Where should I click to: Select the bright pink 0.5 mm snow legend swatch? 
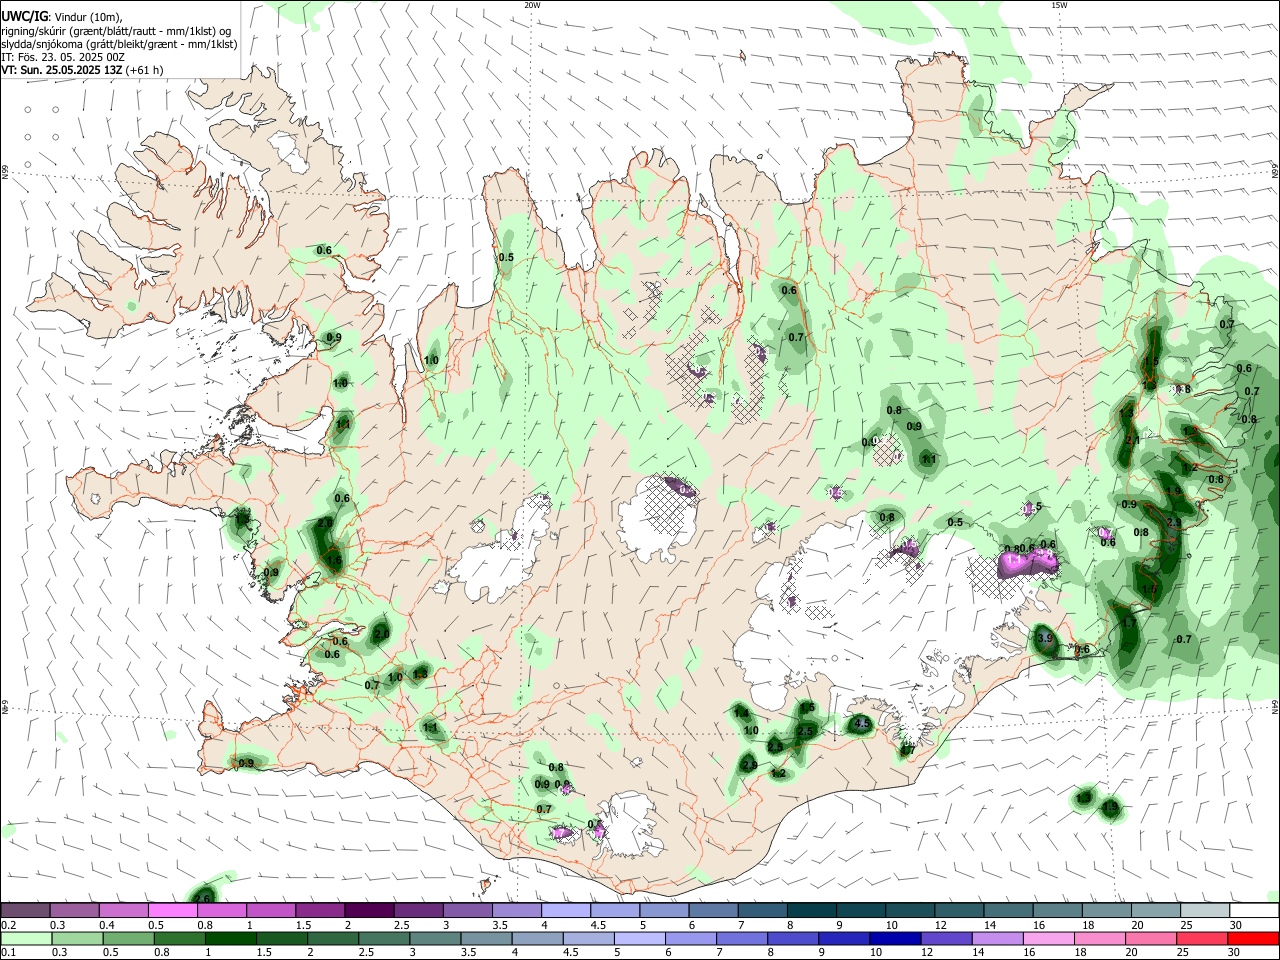tap(173, 911)
